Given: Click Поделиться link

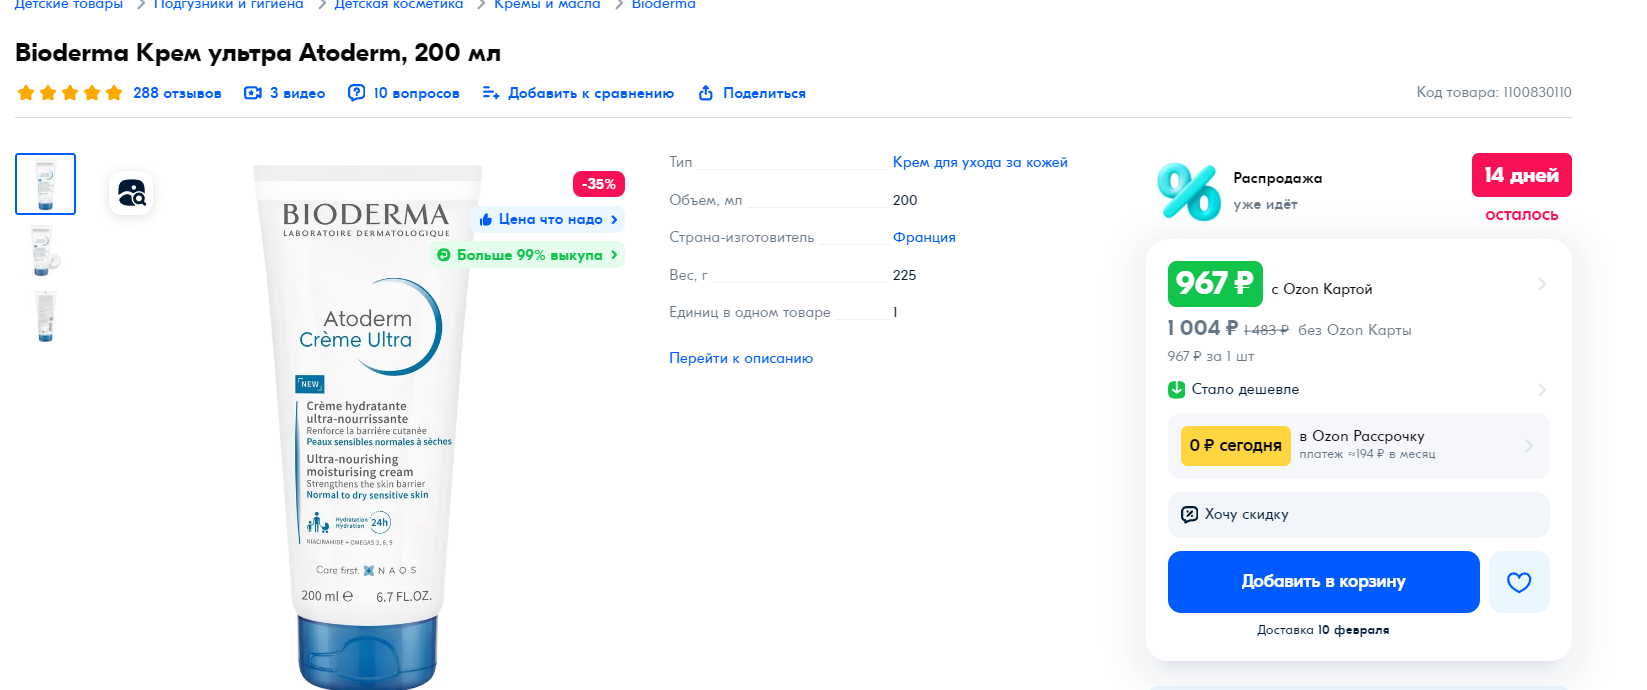Looking at the screenshot, I should [764, 93].
